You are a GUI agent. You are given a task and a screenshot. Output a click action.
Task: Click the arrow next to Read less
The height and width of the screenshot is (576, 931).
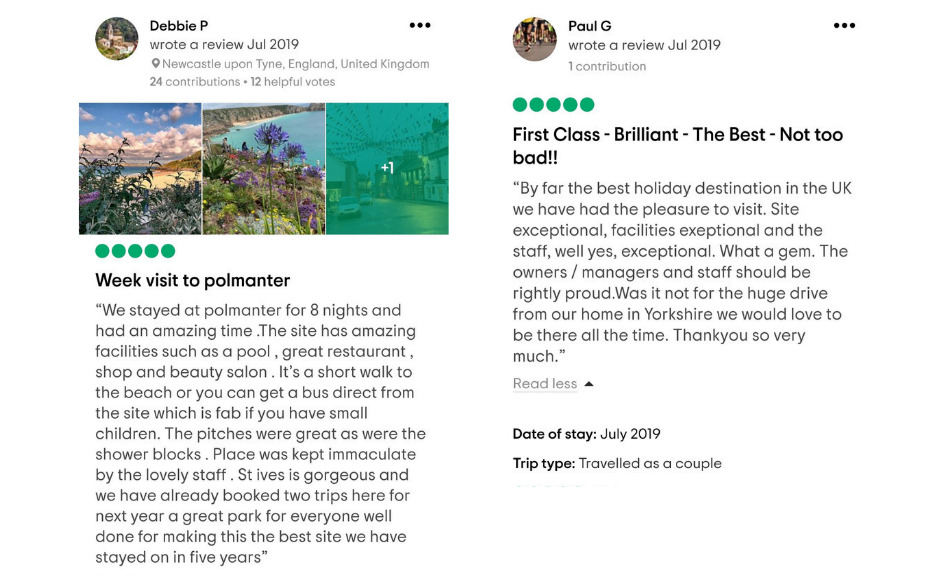589,384
